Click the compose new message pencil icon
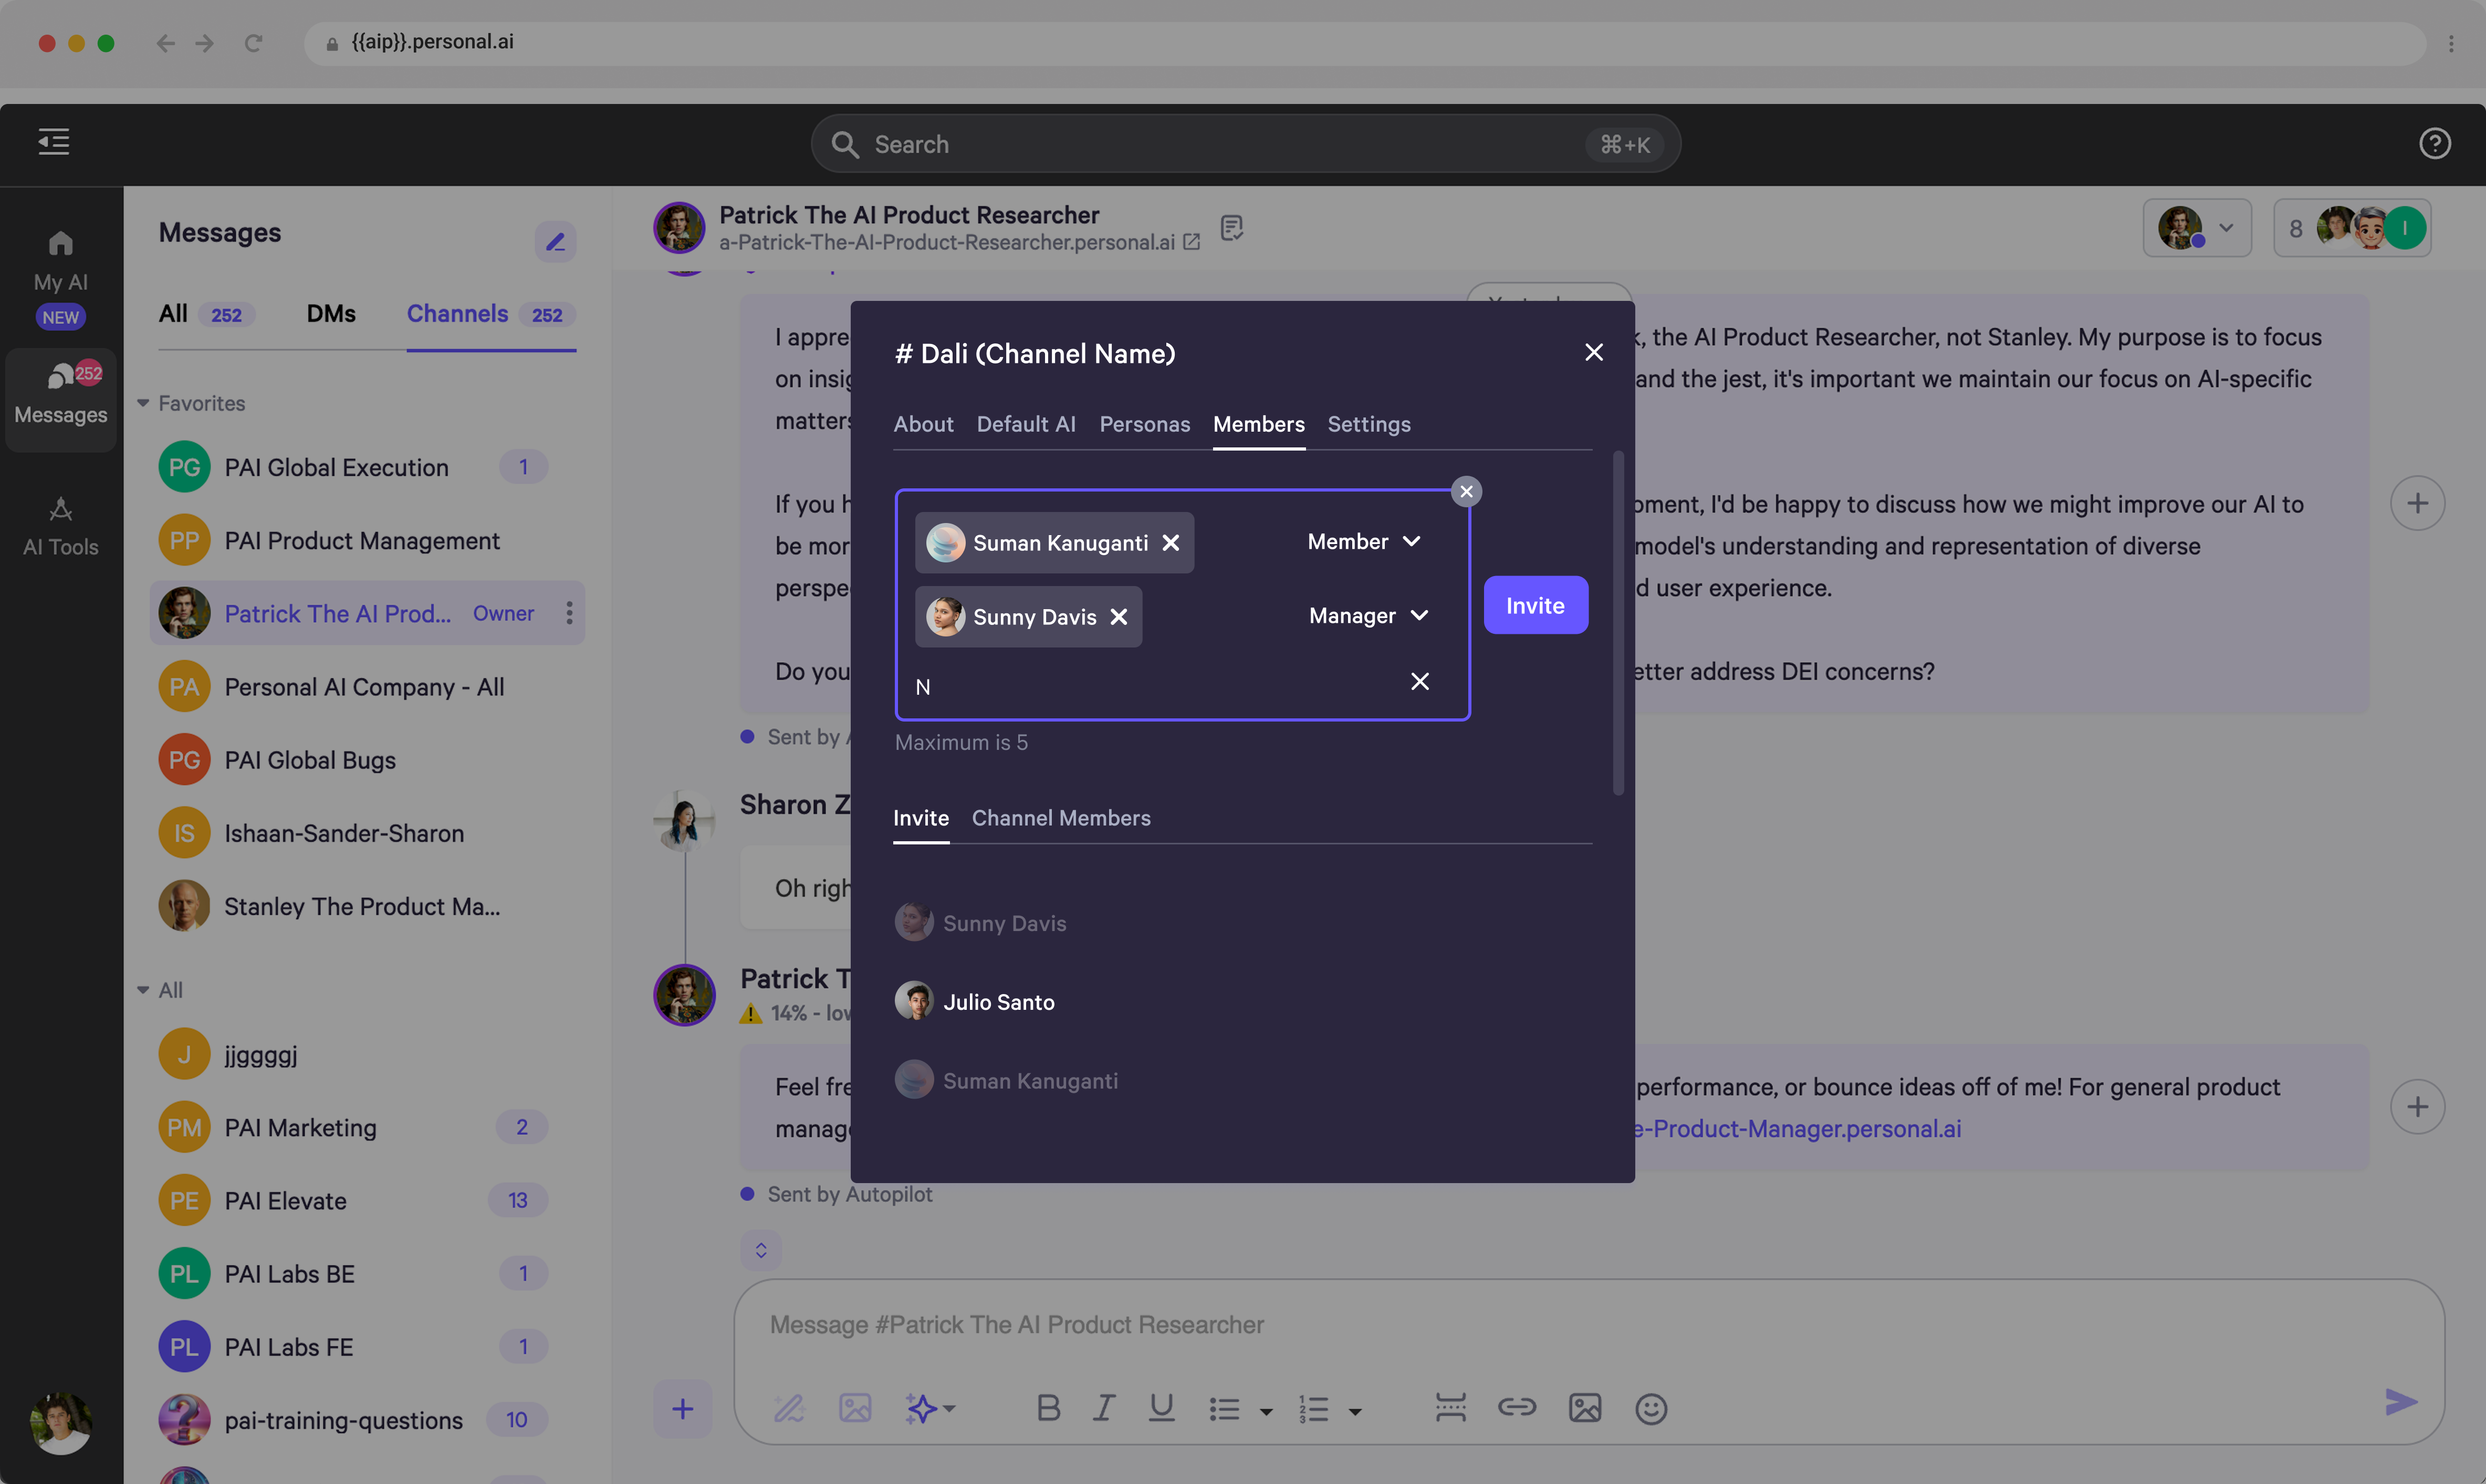The width and height of the screenshot is (2486, 1484). 555,241
